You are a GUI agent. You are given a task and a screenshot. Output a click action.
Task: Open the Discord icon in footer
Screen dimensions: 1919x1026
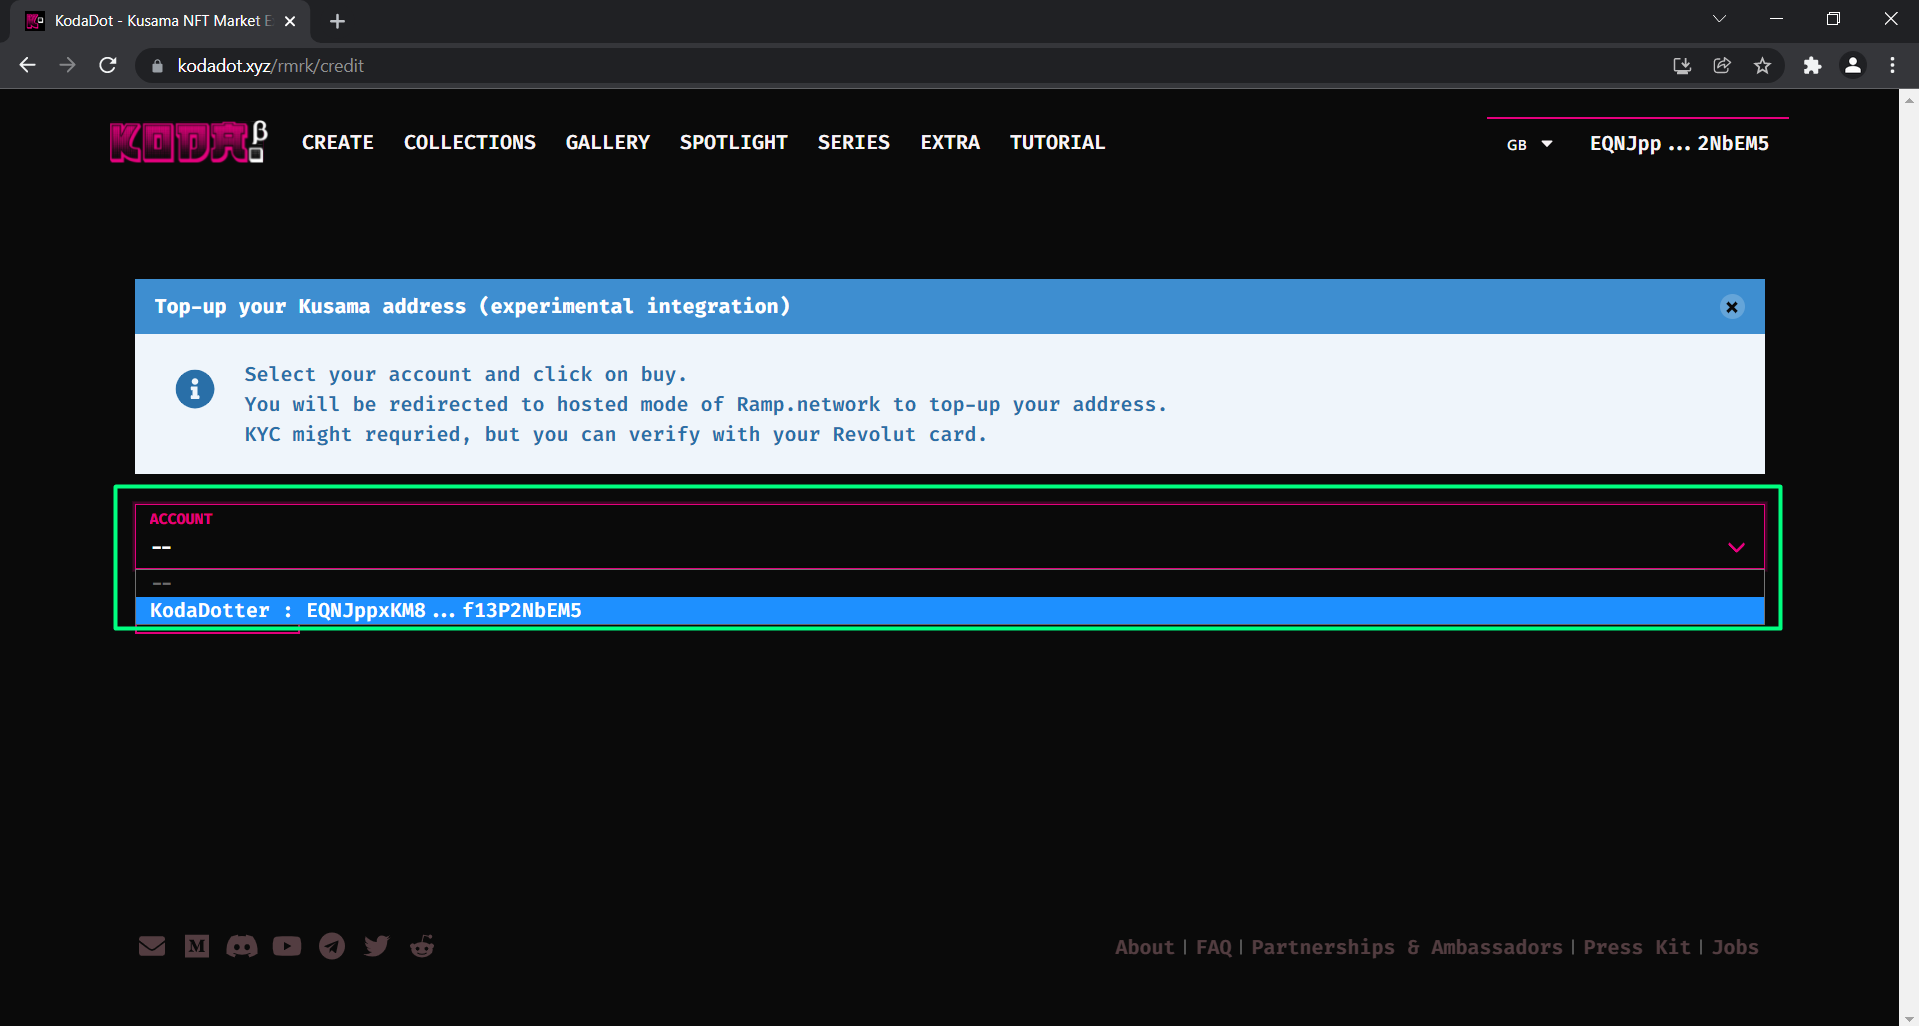(242, 946)
